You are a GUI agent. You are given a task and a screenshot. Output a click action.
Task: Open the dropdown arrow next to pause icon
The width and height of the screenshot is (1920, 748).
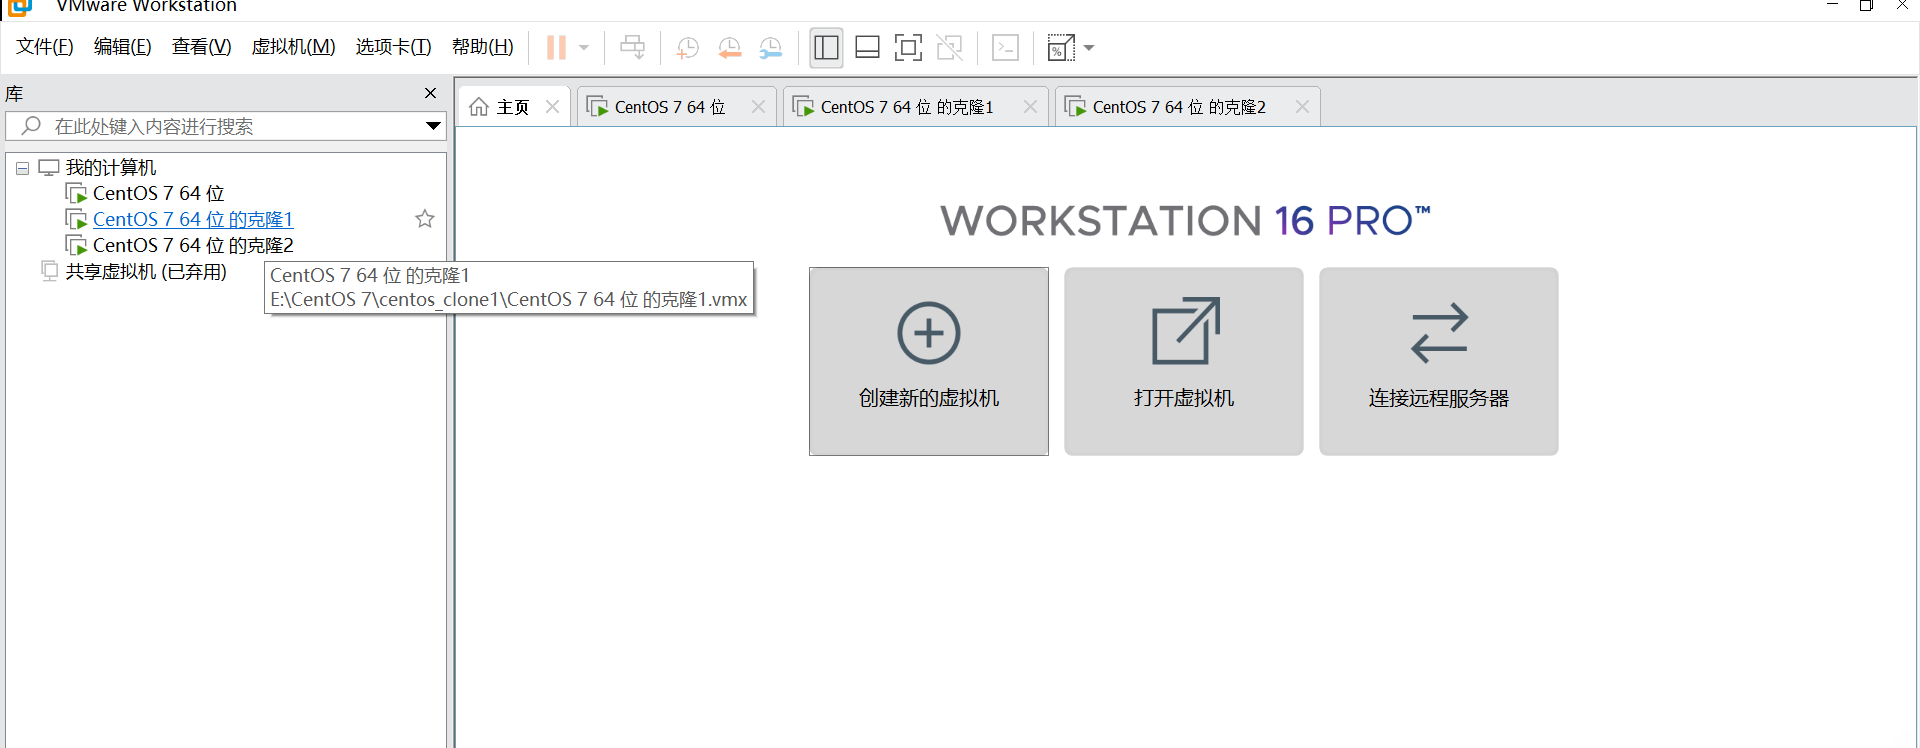pos(584,47)
